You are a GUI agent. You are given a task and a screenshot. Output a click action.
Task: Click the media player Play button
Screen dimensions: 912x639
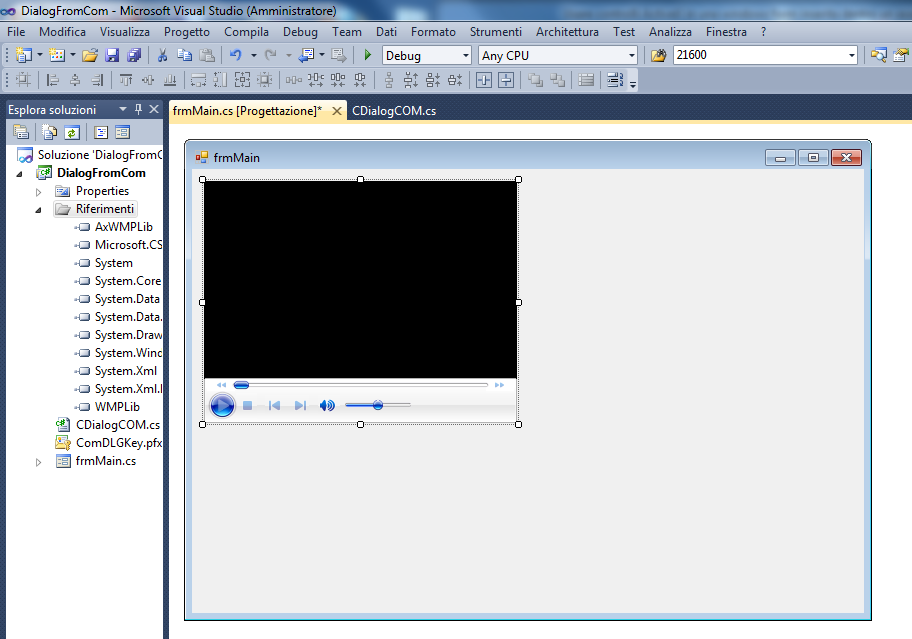tap(222, 405)
